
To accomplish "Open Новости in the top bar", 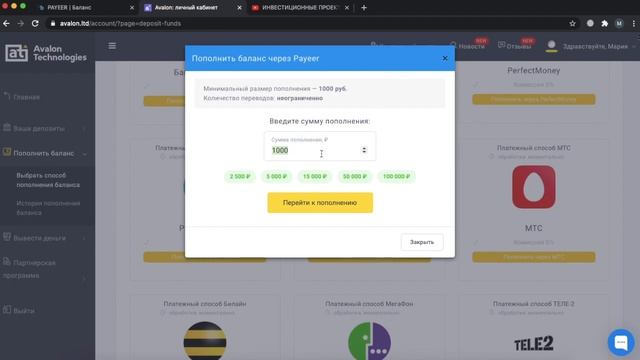I will click(471, 46).
